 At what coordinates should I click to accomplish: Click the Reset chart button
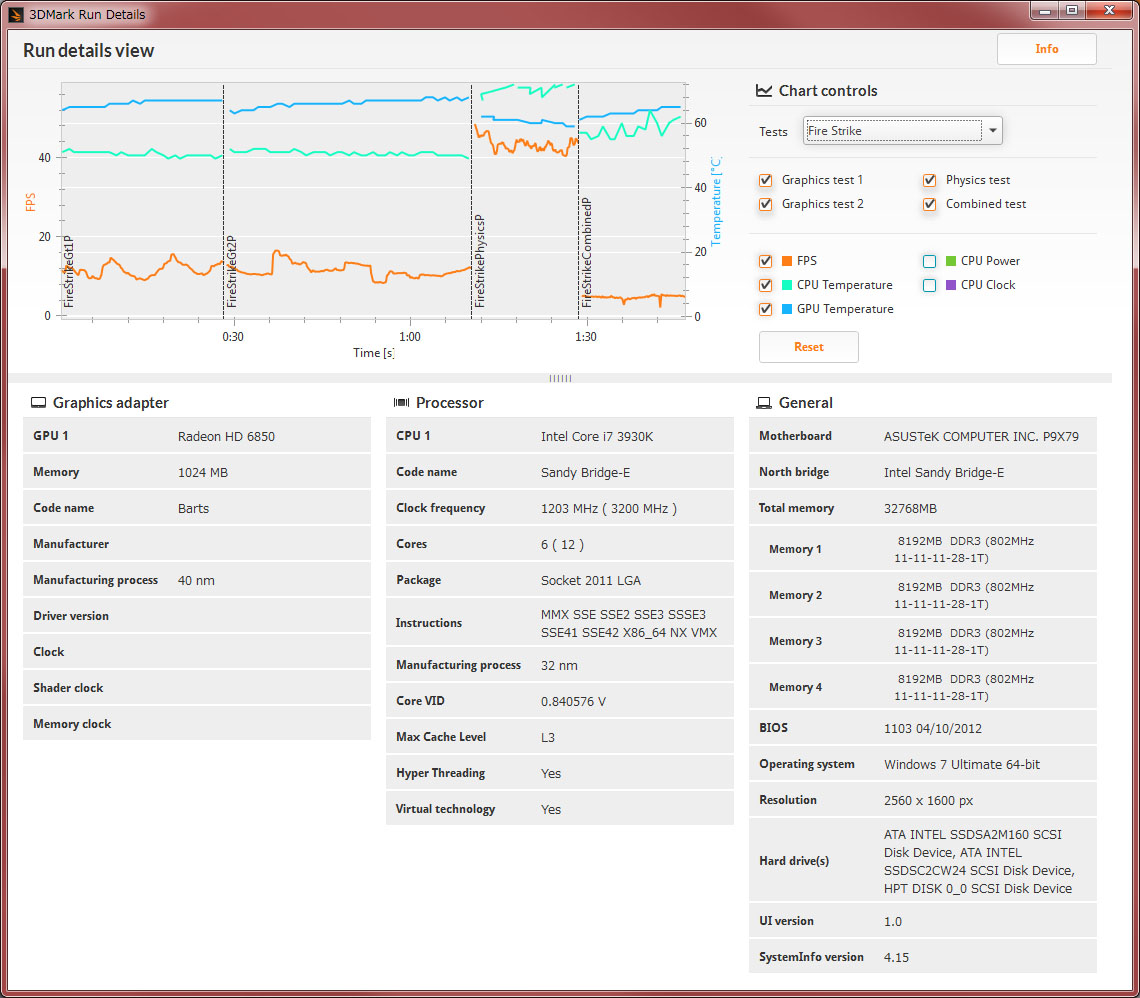(x=808, y=347)
